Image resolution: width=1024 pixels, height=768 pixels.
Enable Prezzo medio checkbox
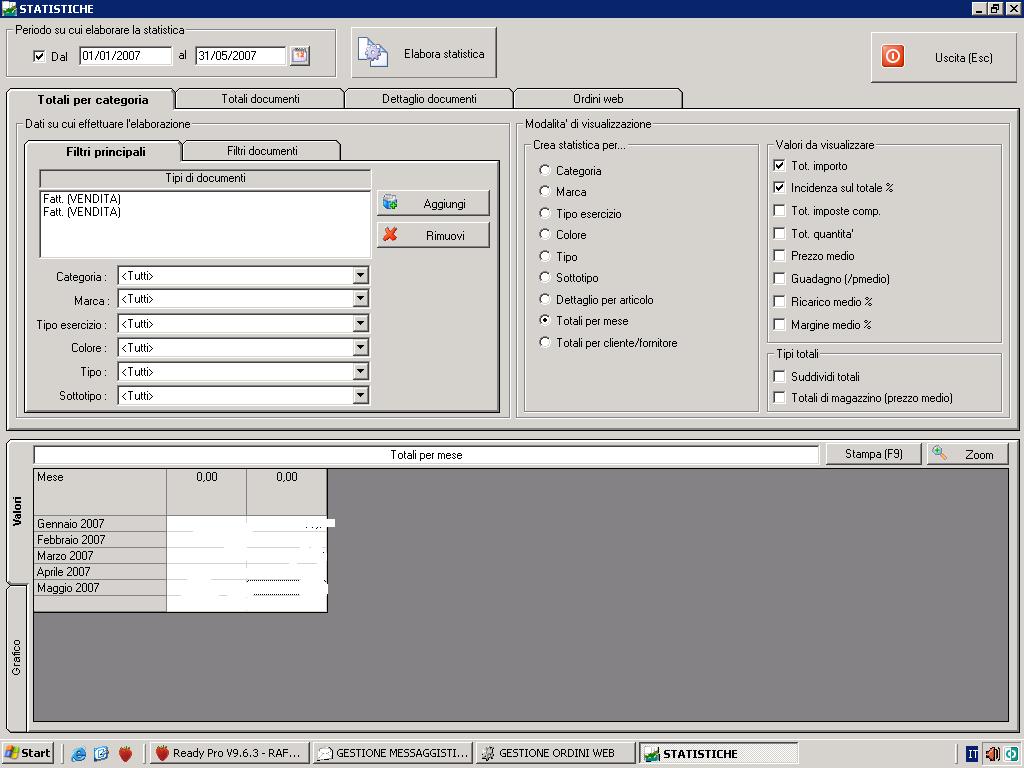coord(779,255)
